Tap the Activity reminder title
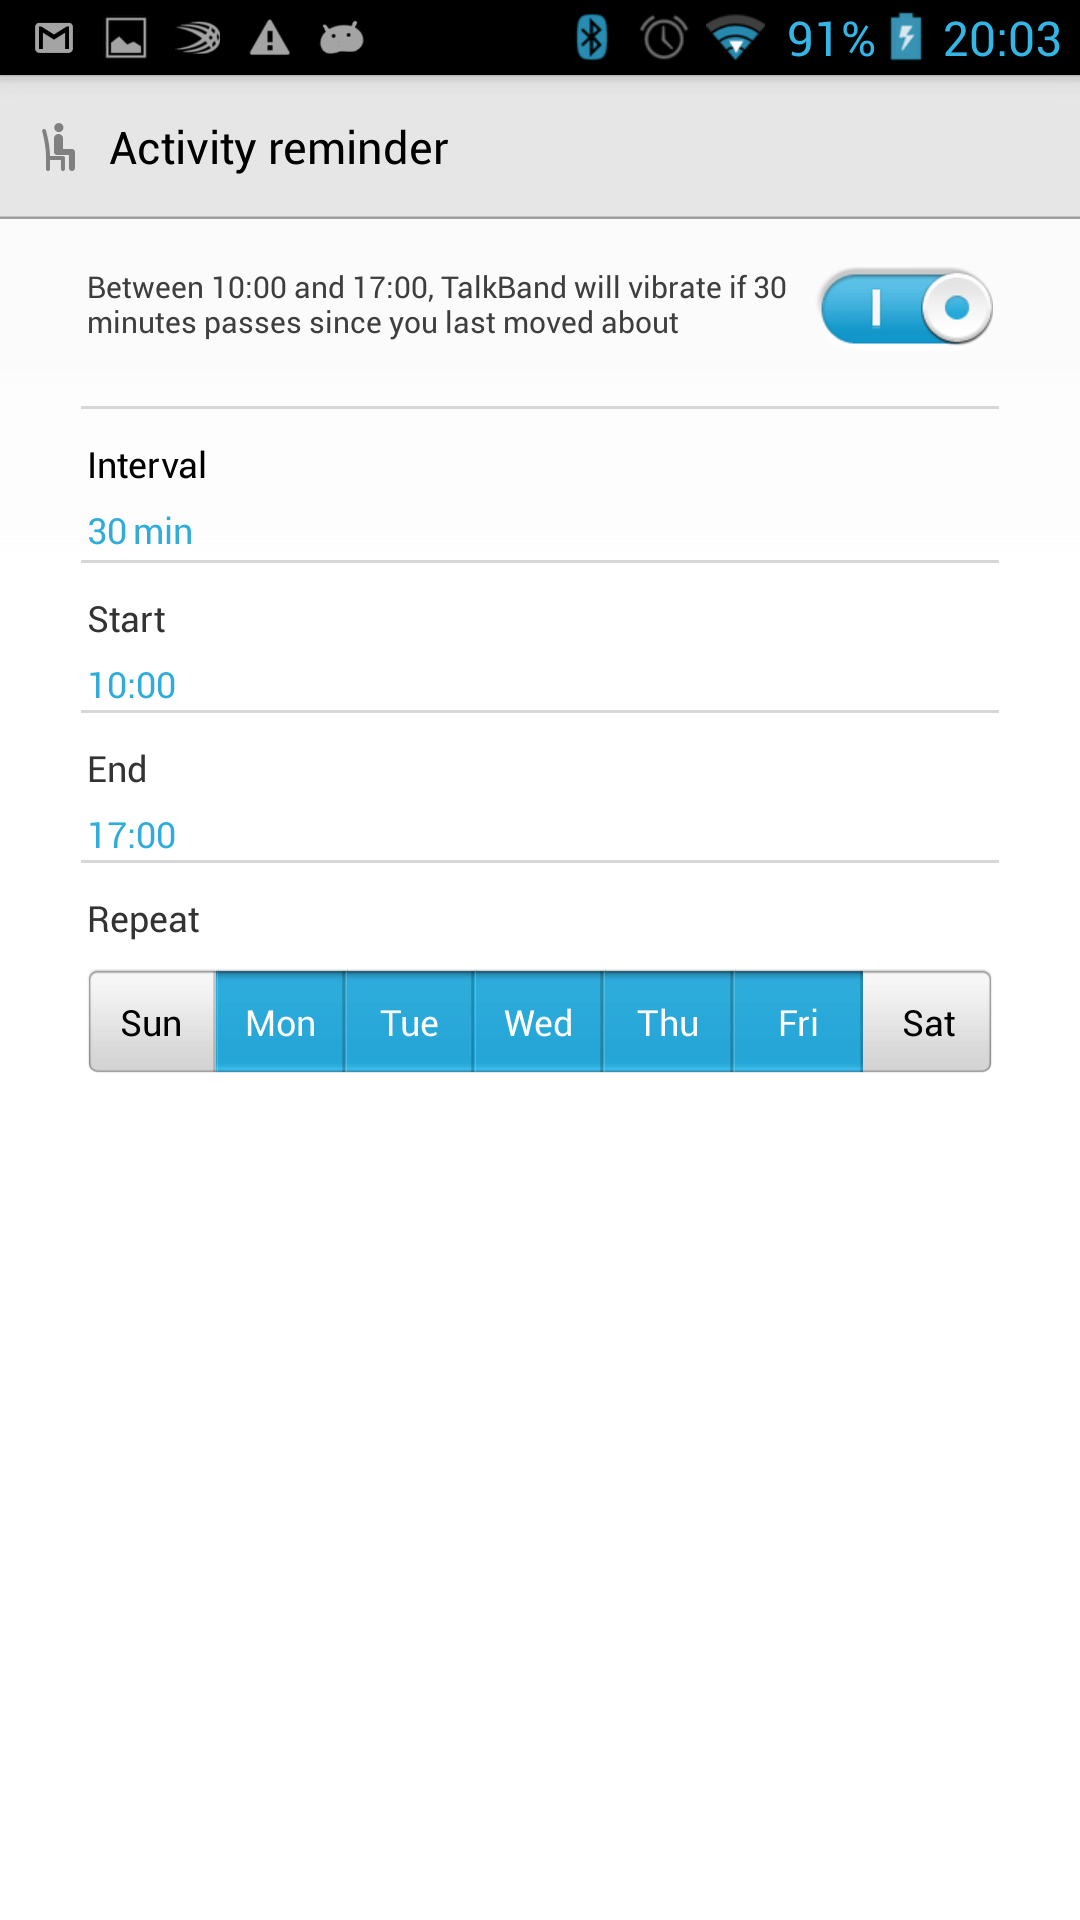The height and width of the screenshot is (1920, 1080). 279,149
